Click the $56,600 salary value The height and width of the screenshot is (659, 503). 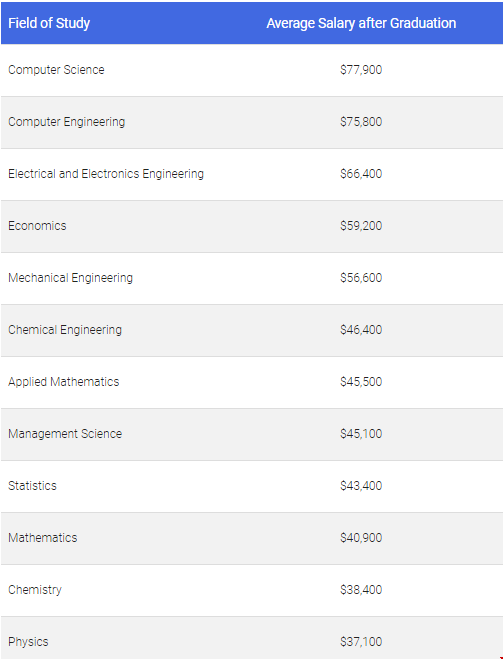click(361, 278)
